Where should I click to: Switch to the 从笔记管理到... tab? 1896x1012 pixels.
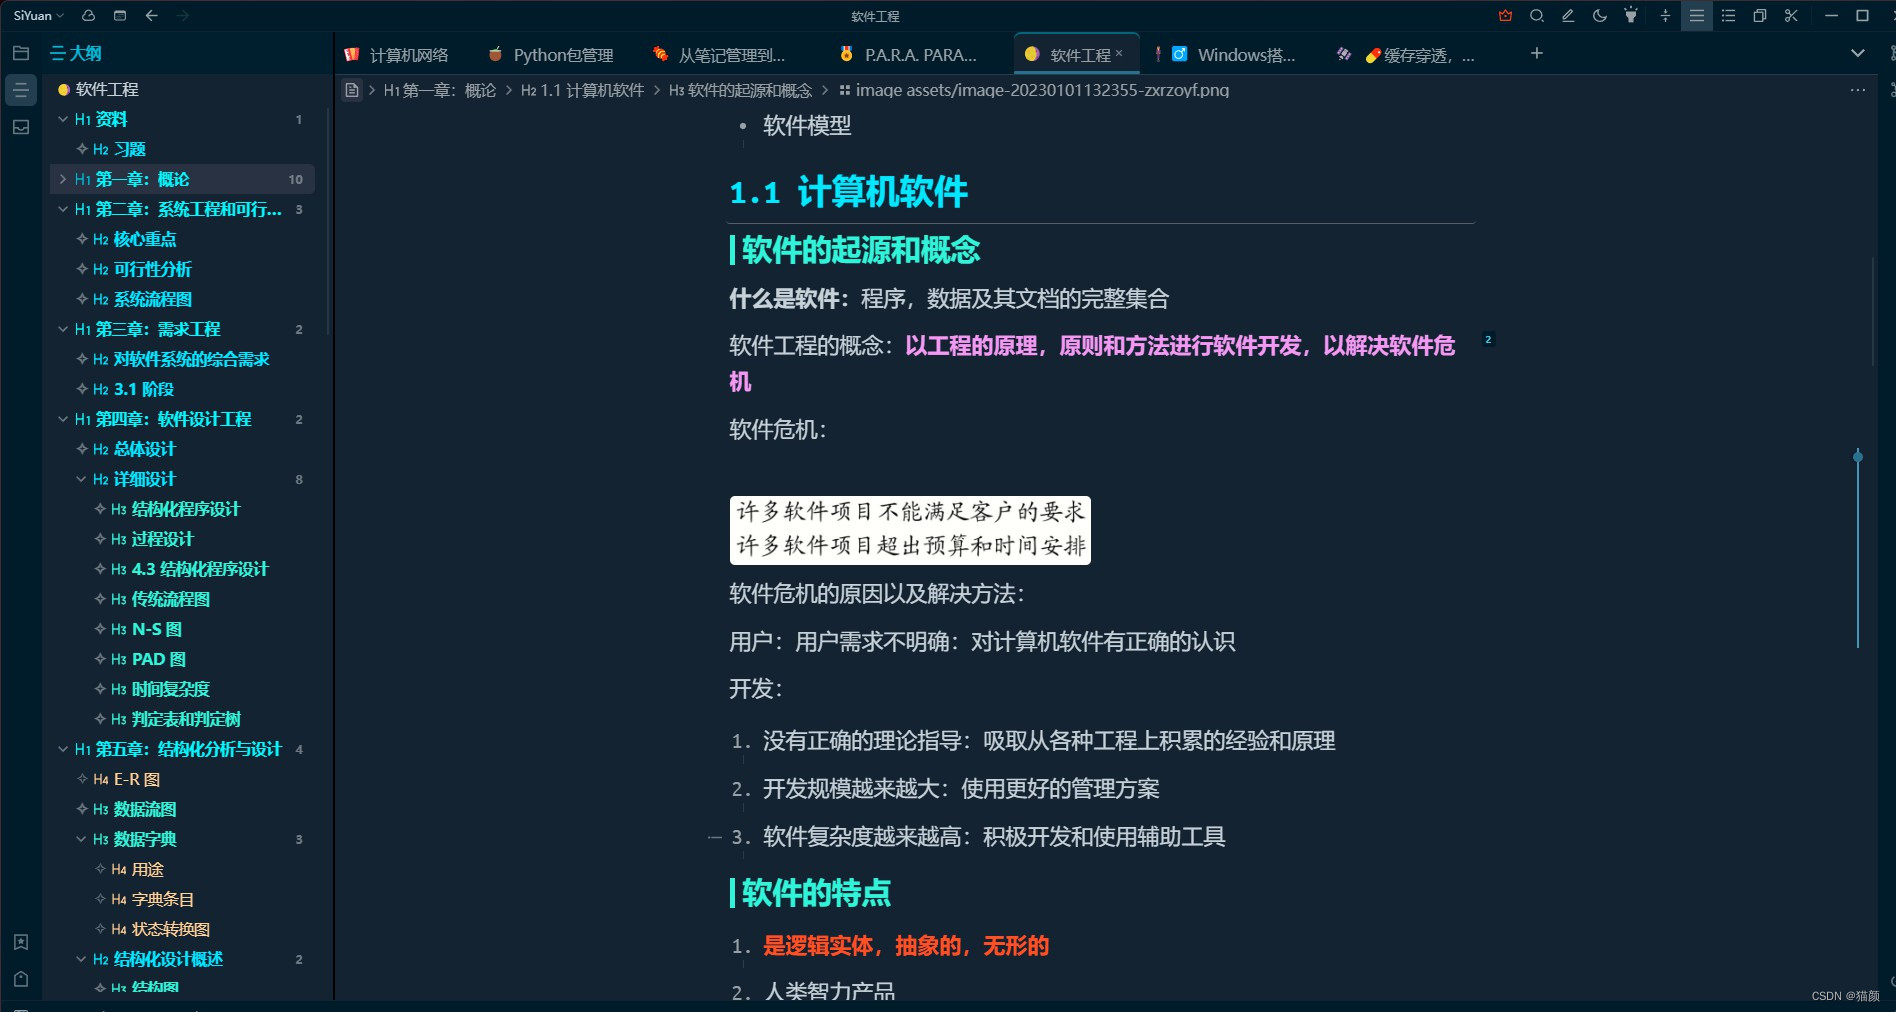719,54
